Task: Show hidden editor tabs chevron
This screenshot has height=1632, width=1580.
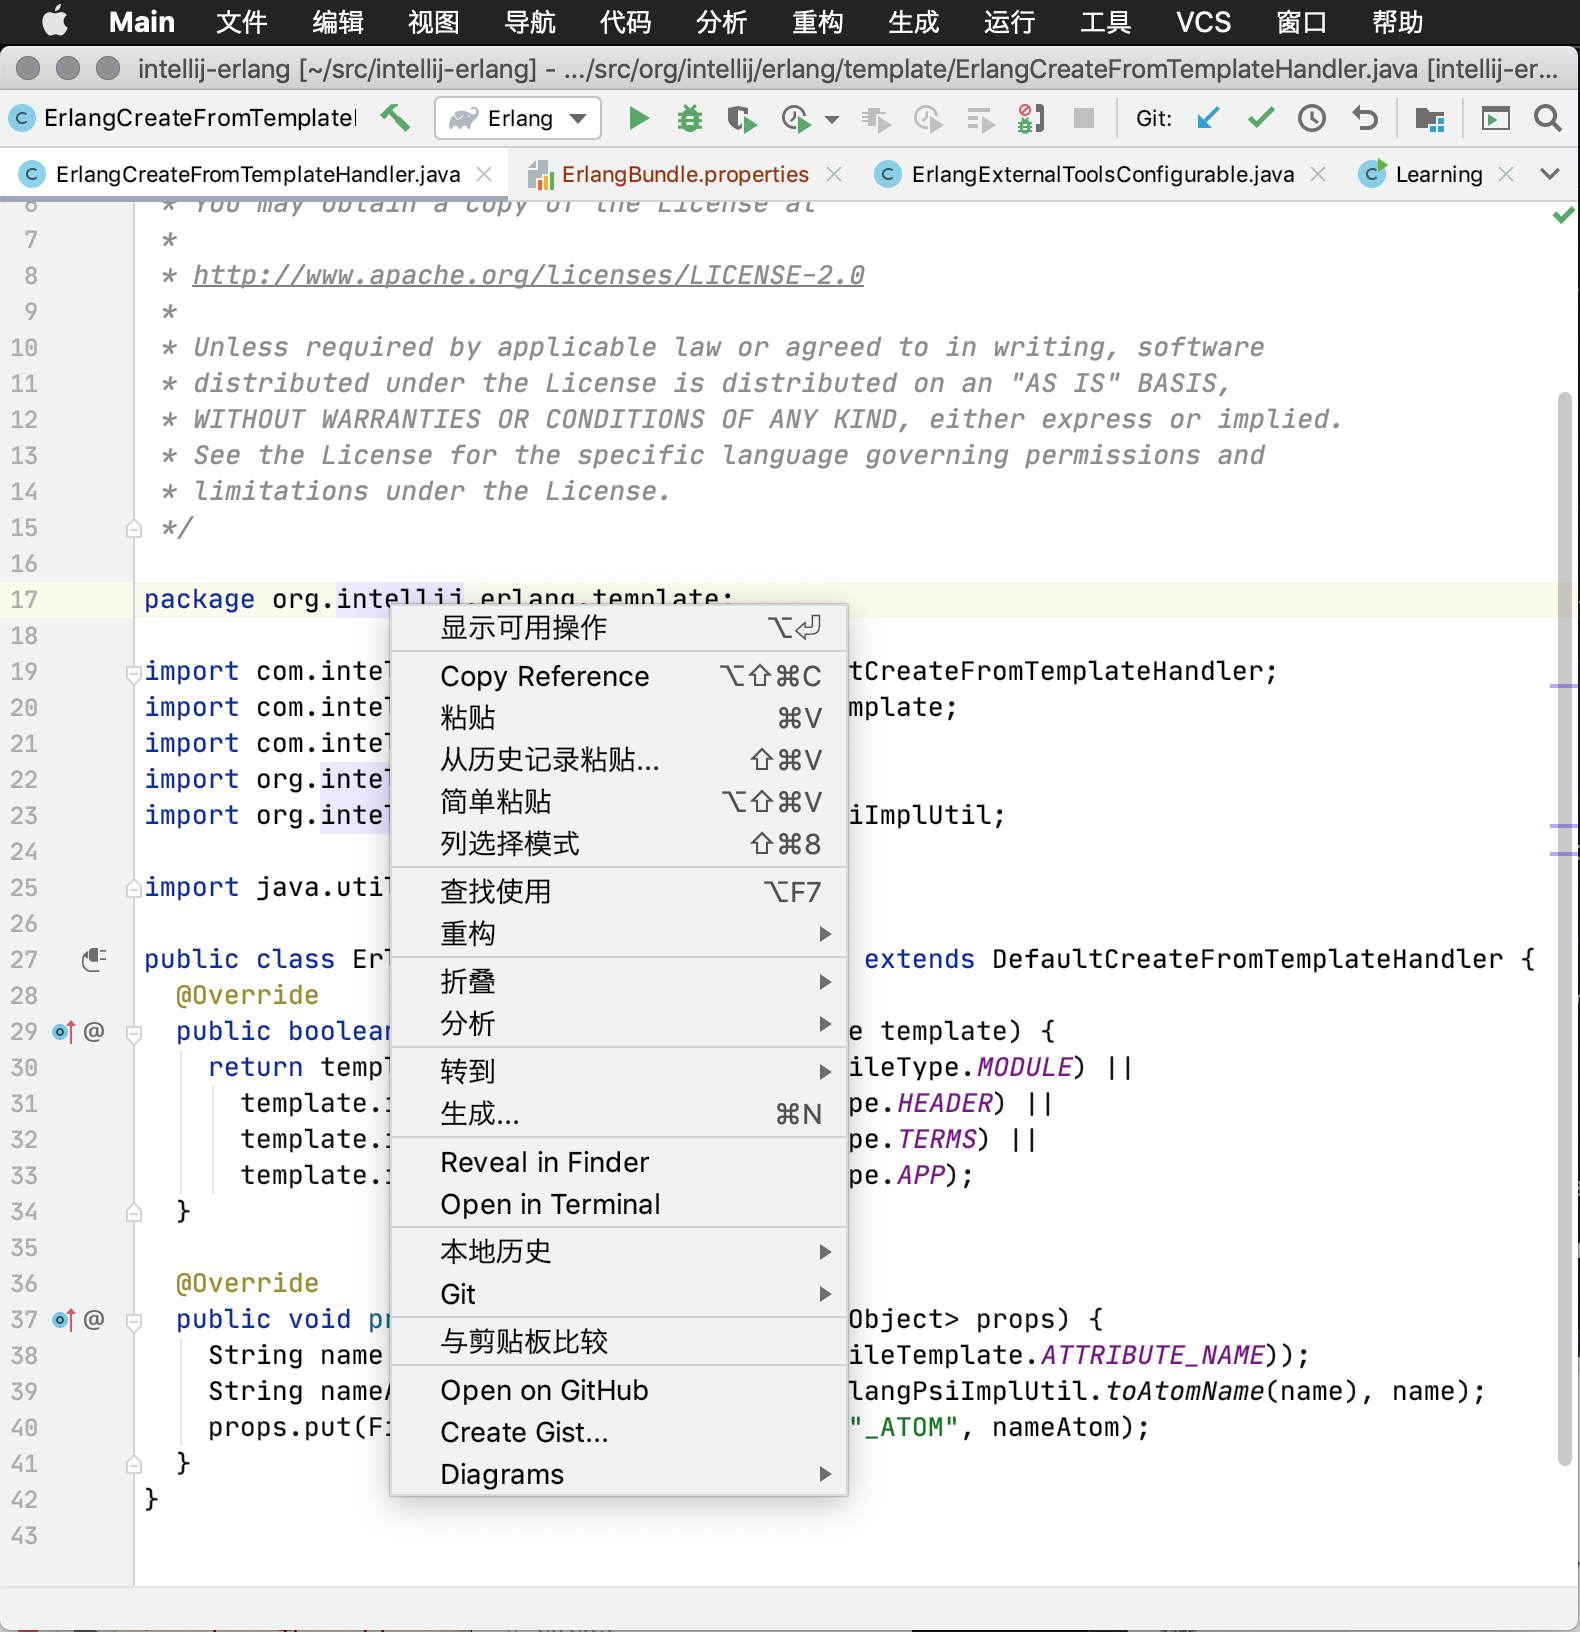Action: point(1550,174)
